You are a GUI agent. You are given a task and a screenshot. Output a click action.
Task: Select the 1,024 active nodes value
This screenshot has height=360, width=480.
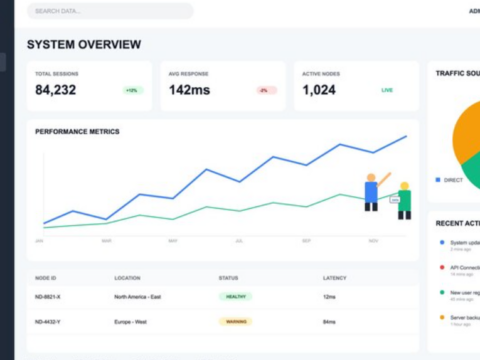click(x=319, y=90)
